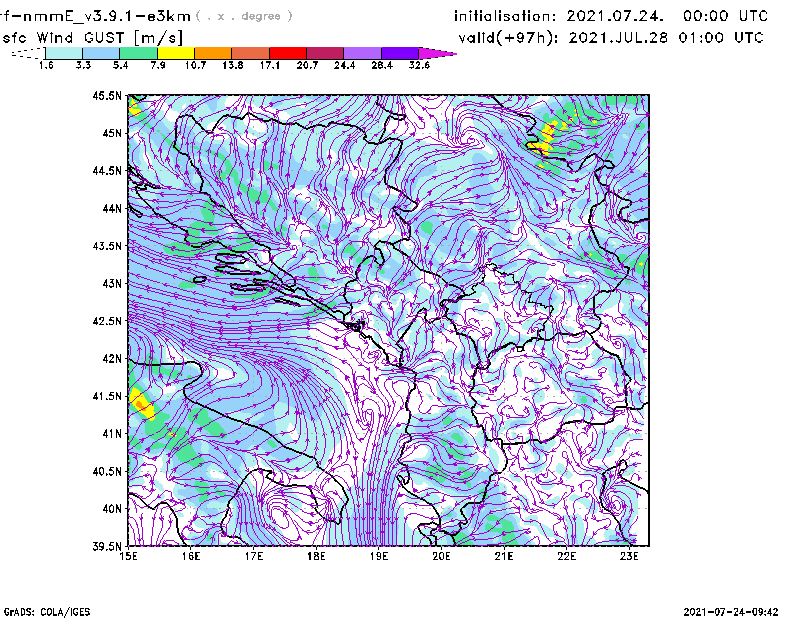Click the '43.5N' latitude label
This screenshot has height=618, width=800.
pyautogui.click(x=107, y=245)
